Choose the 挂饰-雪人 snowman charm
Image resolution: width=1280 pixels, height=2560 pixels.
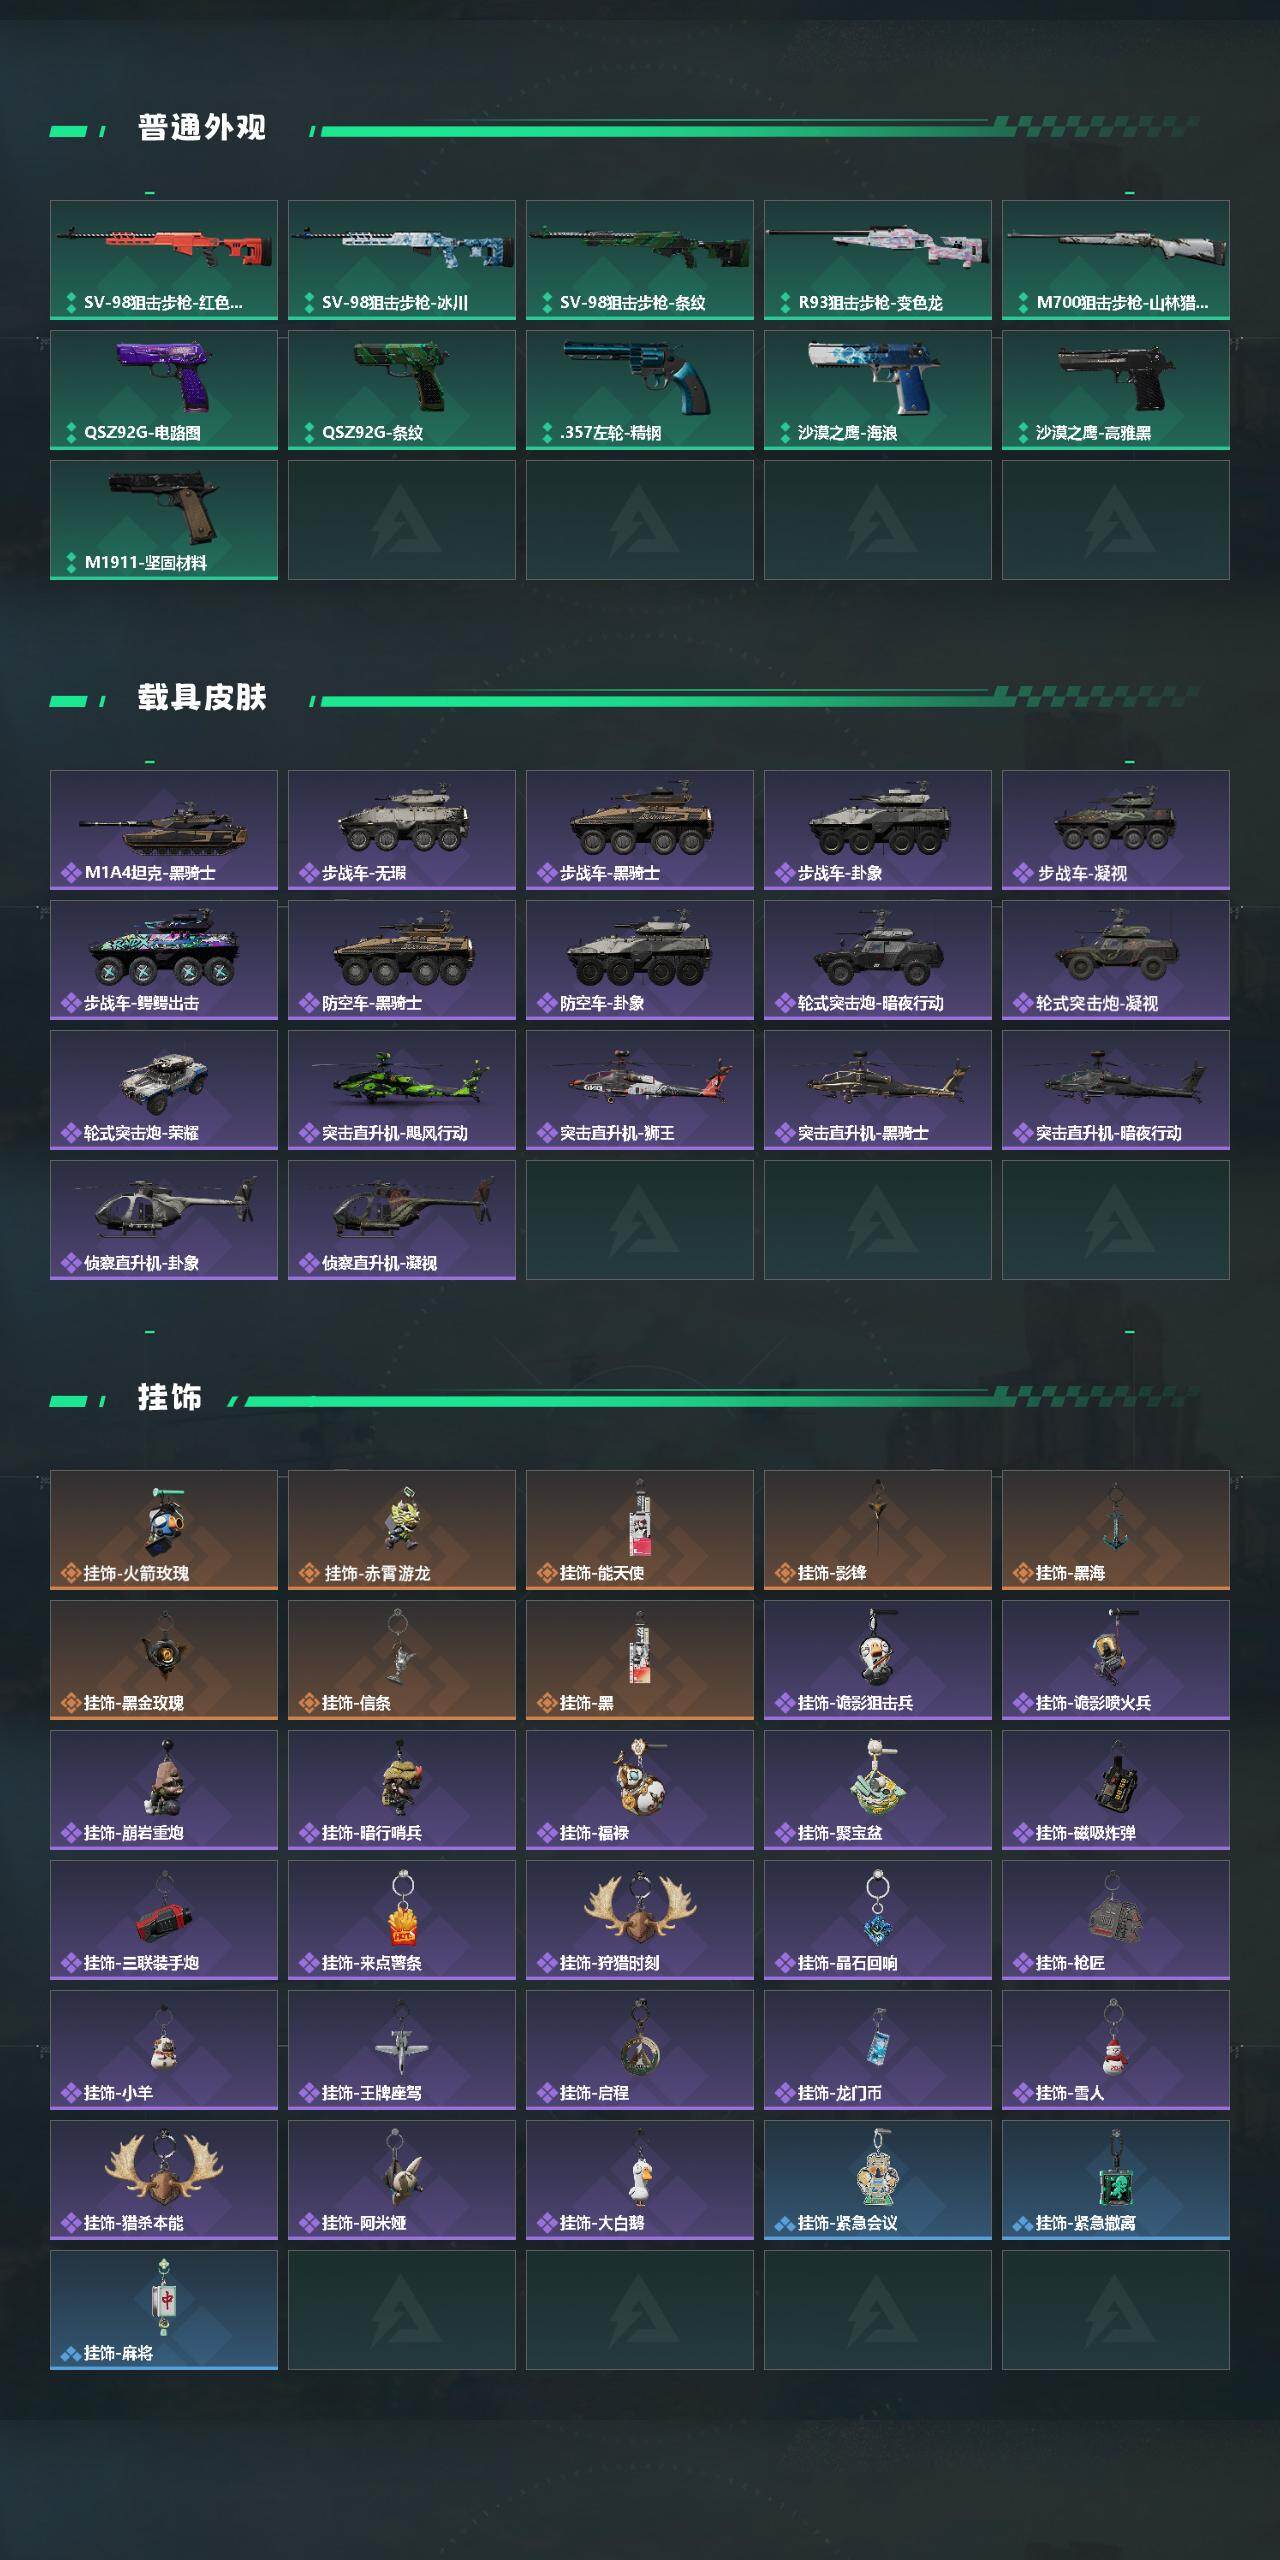point(1116,2050)
